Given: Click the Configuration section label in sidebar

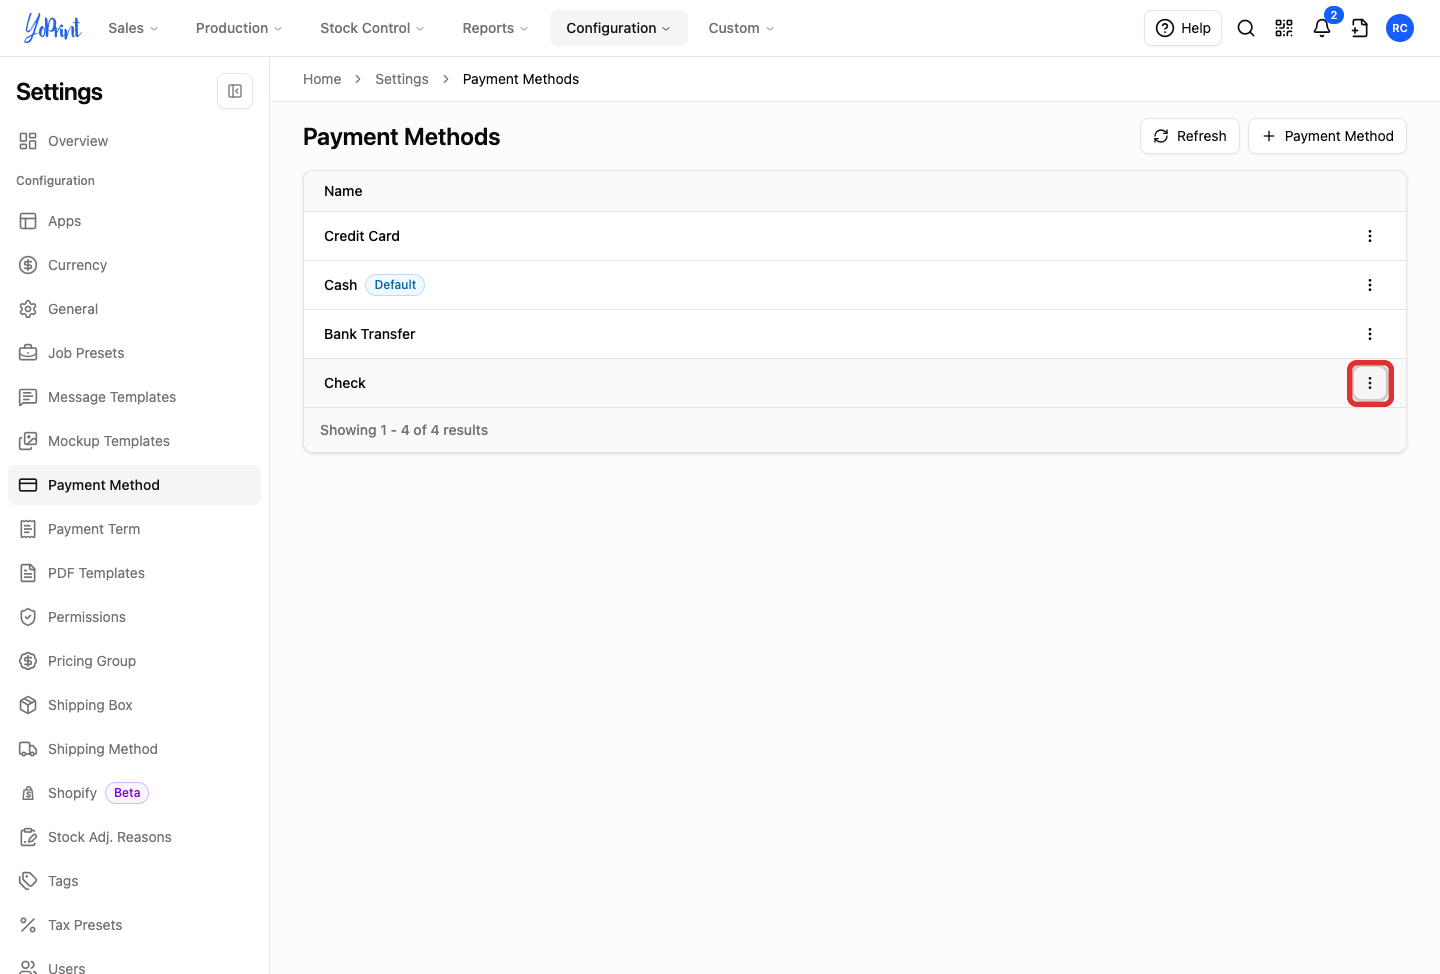Looking at the screenshot, I should click(x=55, y=181).
